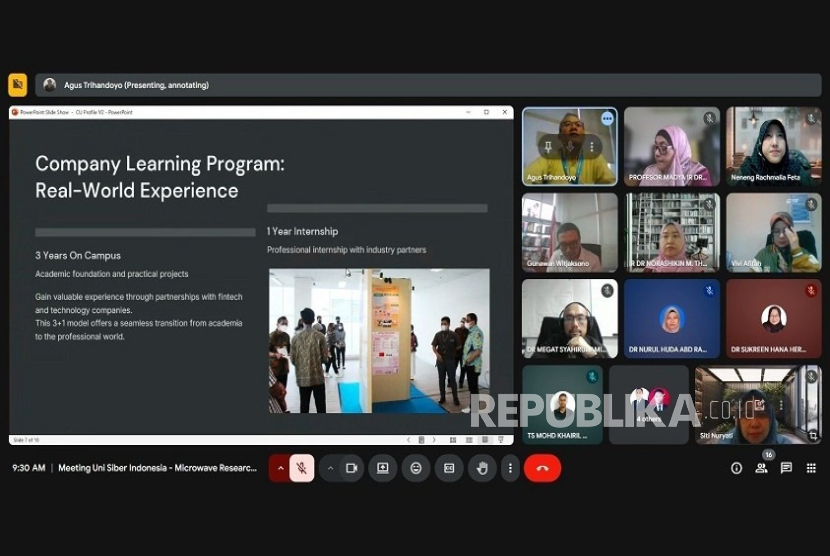Open the '4 others' participants tile

(x=648, y=404)
